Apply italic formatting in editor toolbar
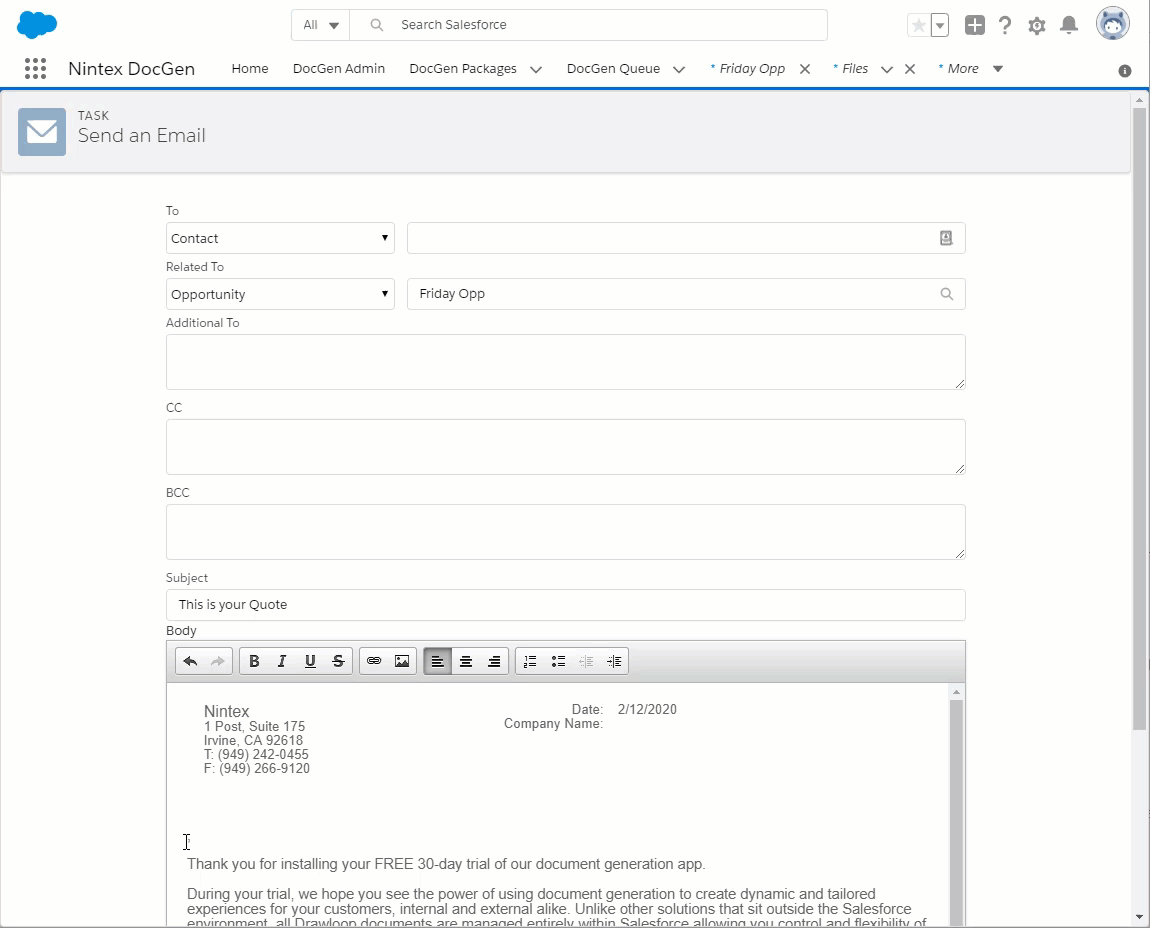 tap(282, 661)
